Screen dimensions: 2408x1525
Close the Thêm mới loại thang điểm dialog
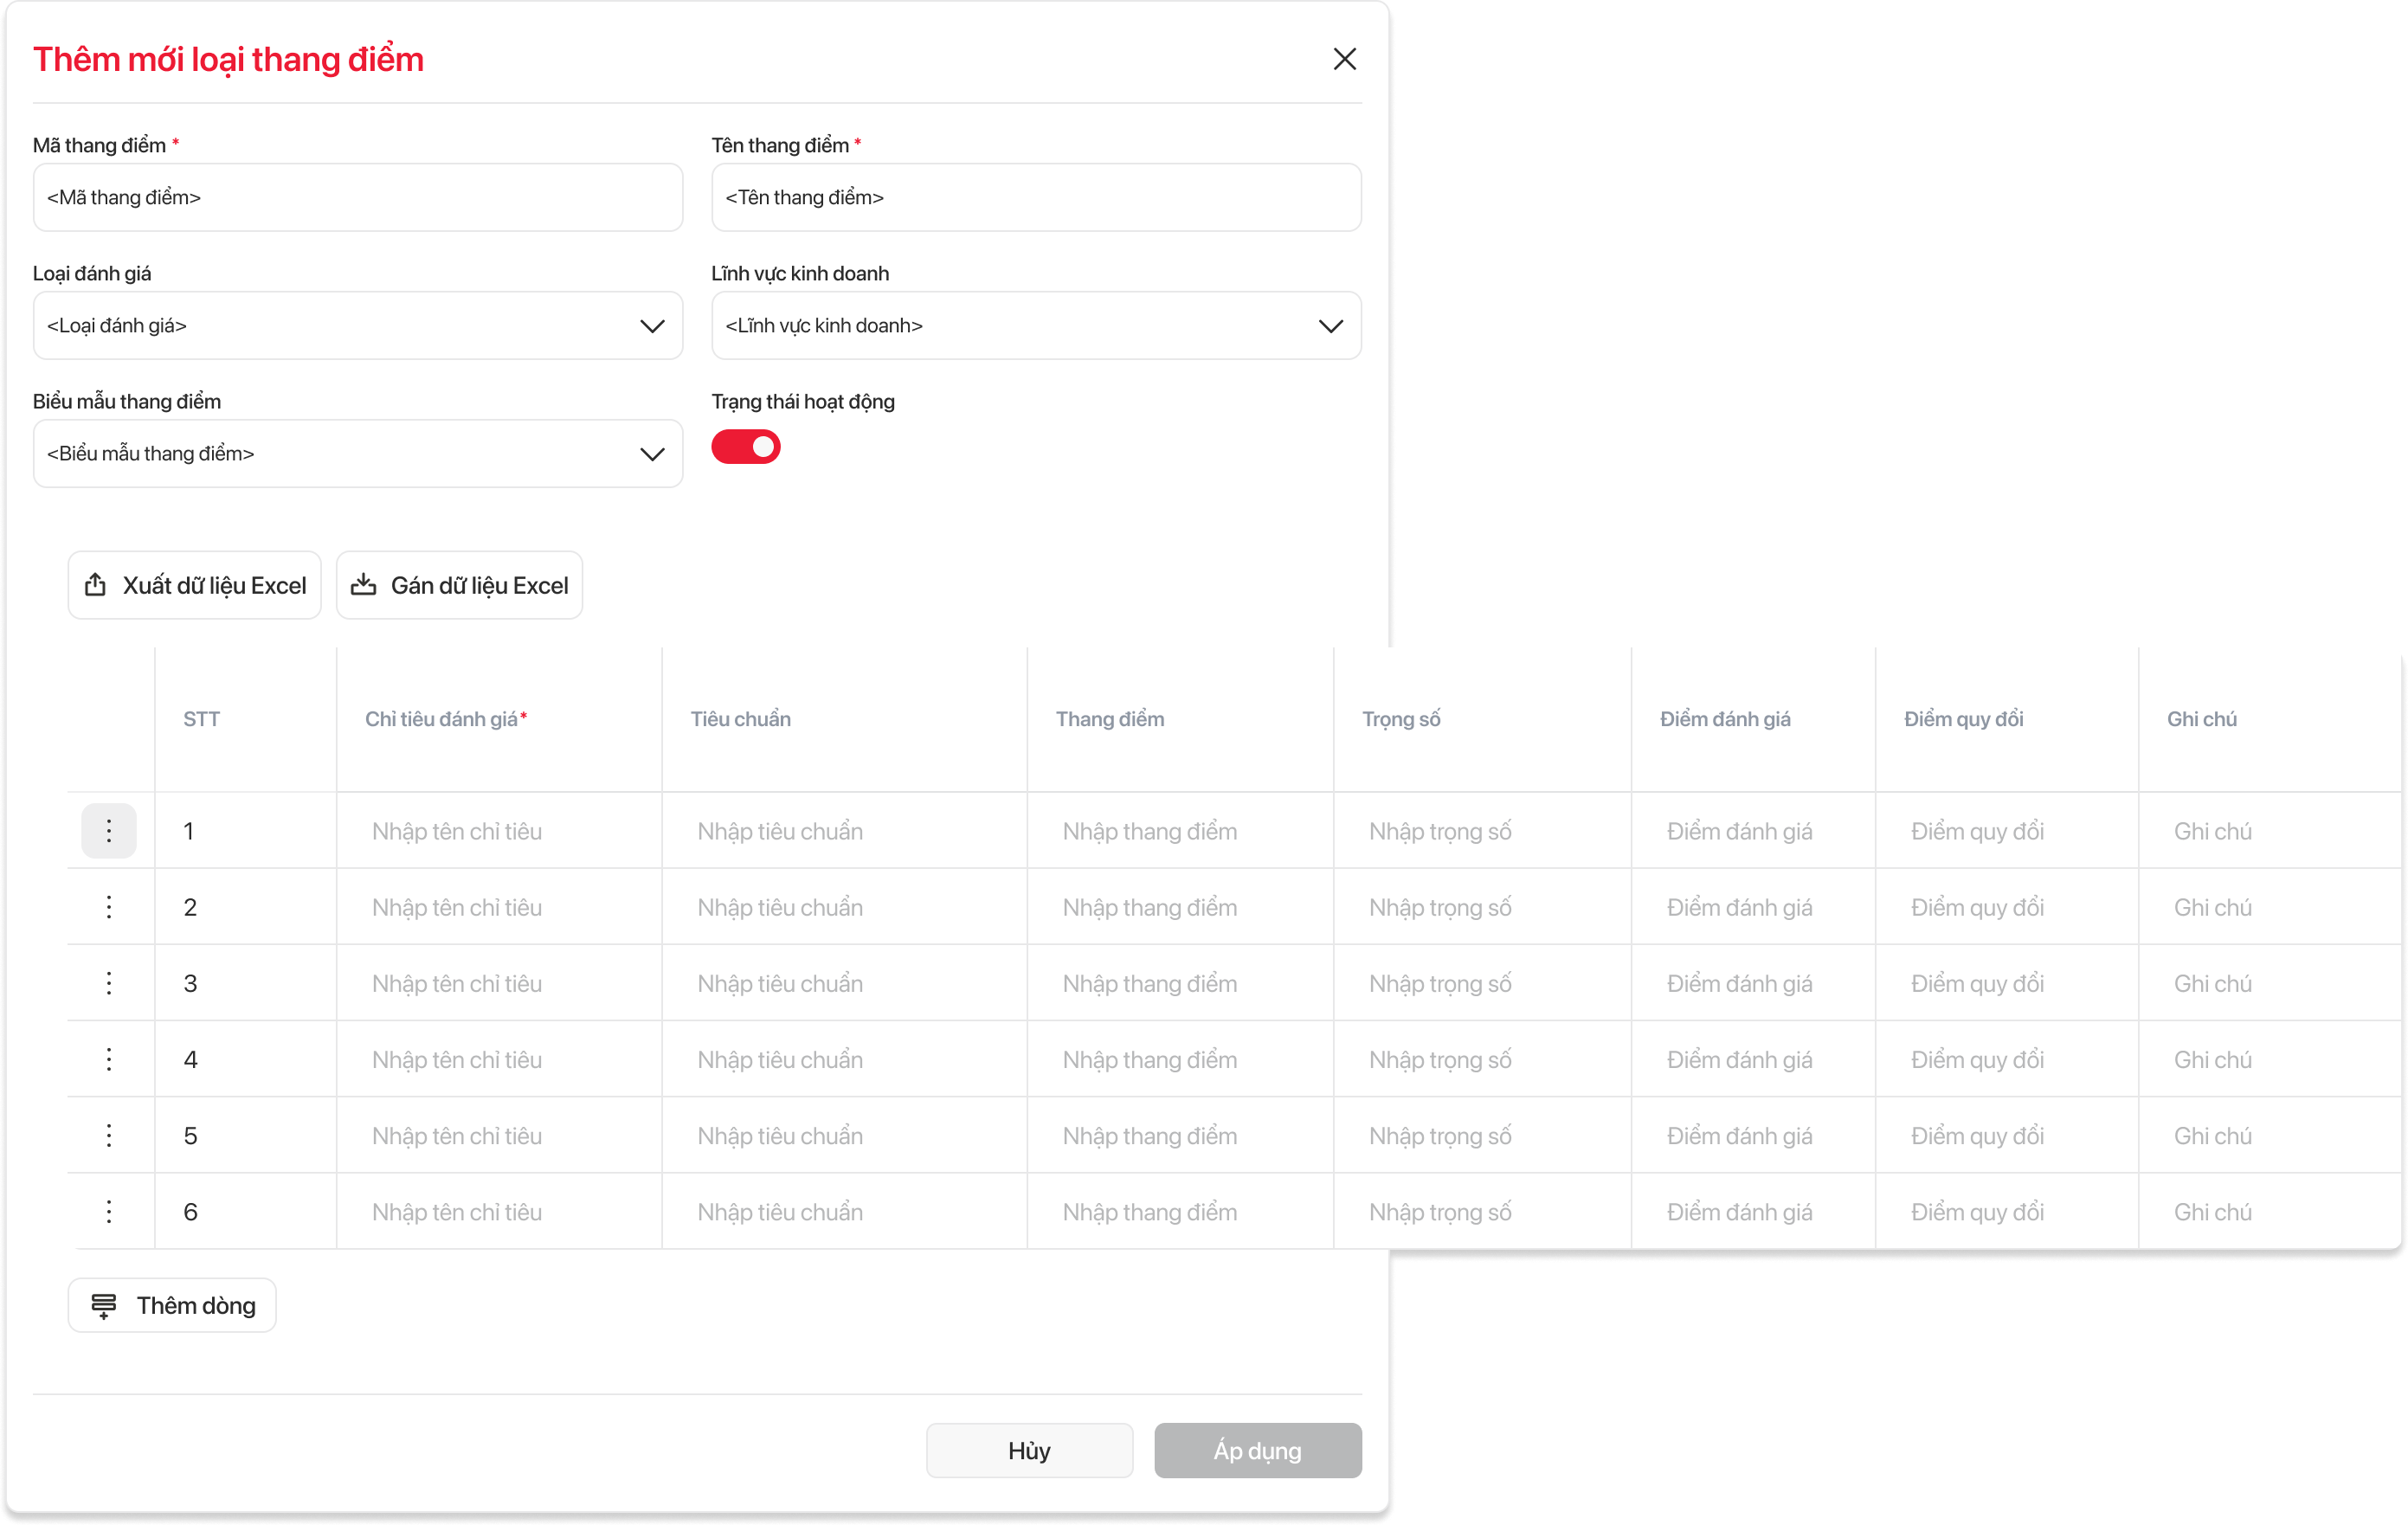[1344, 59]
